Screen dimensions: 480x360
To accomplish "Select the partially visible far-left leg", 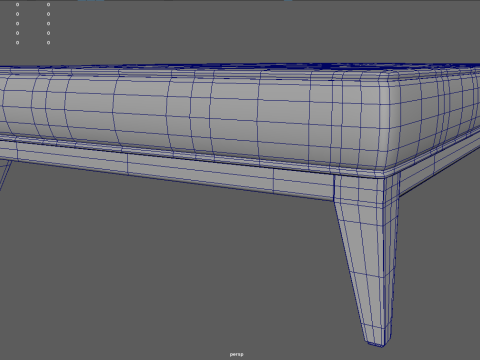I will pos(5,175).
